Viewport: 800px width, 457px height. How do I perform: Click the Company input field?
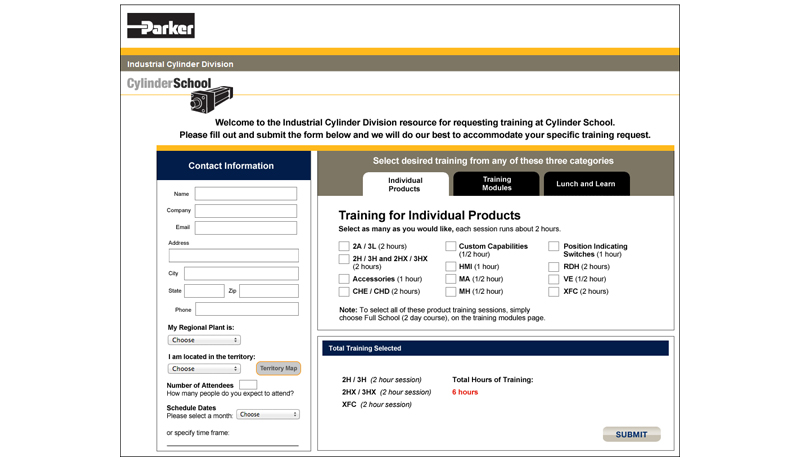click(x=246, y=211)
